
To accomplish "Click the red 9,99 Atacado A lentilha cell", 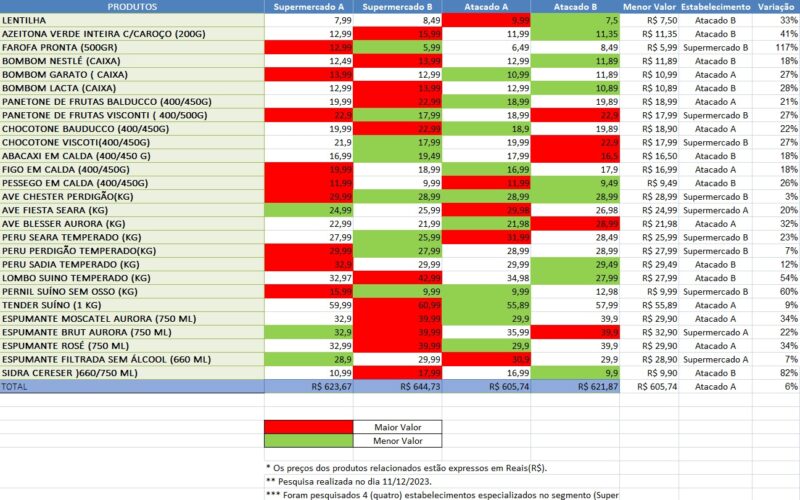I will (x=486, y=20).
